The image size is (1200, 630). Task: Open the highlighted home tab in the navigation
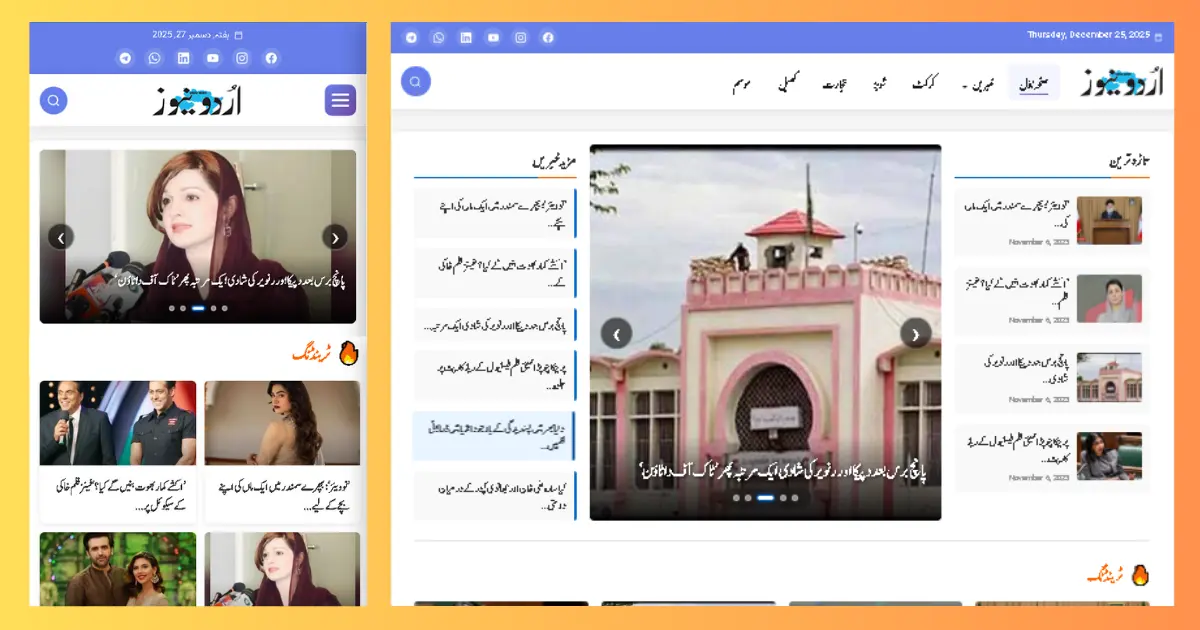1034,84
